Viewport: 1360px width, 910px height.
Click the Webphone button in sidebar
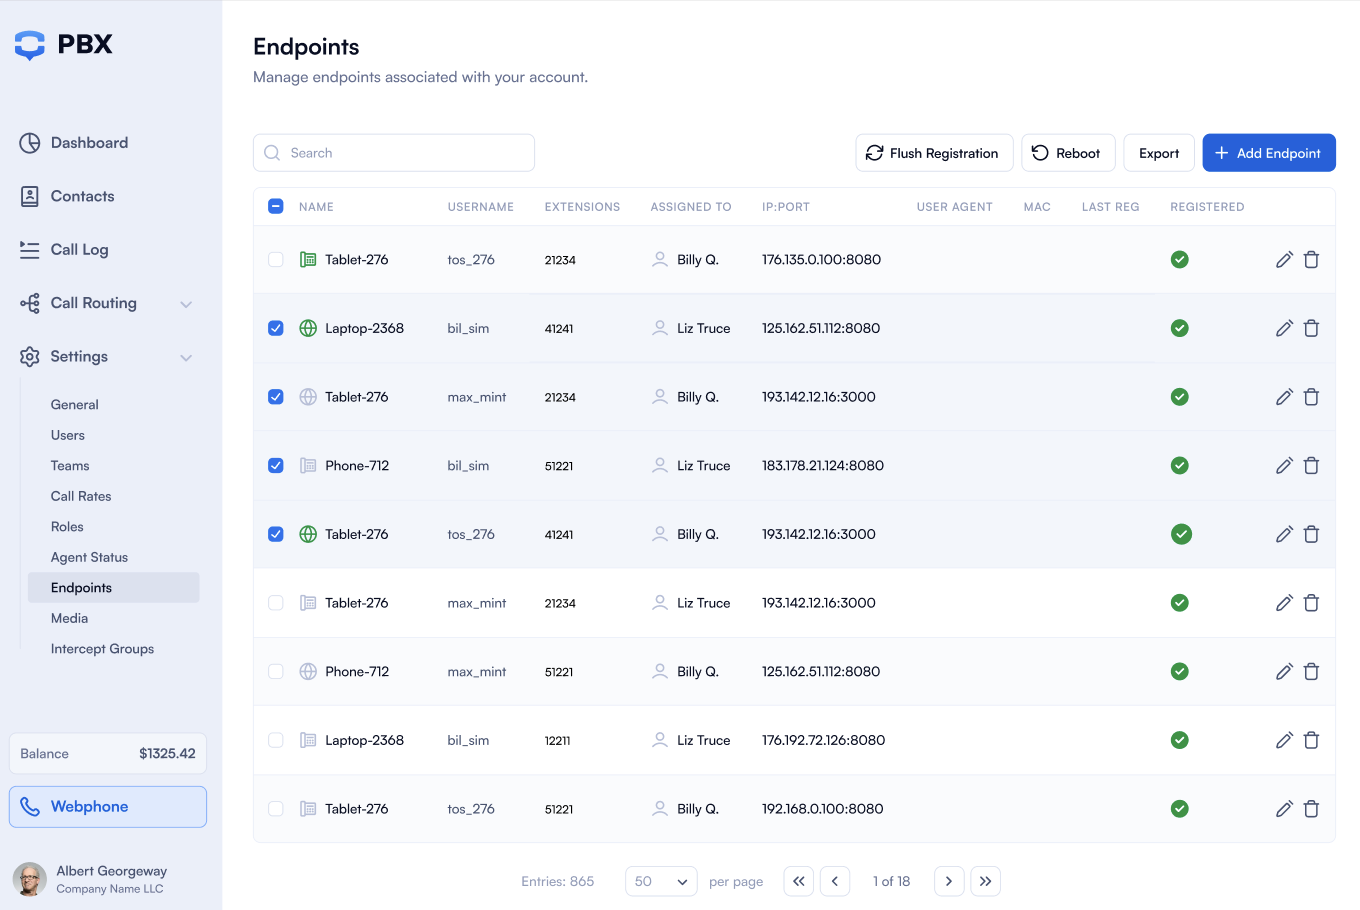tap(108, 807)
